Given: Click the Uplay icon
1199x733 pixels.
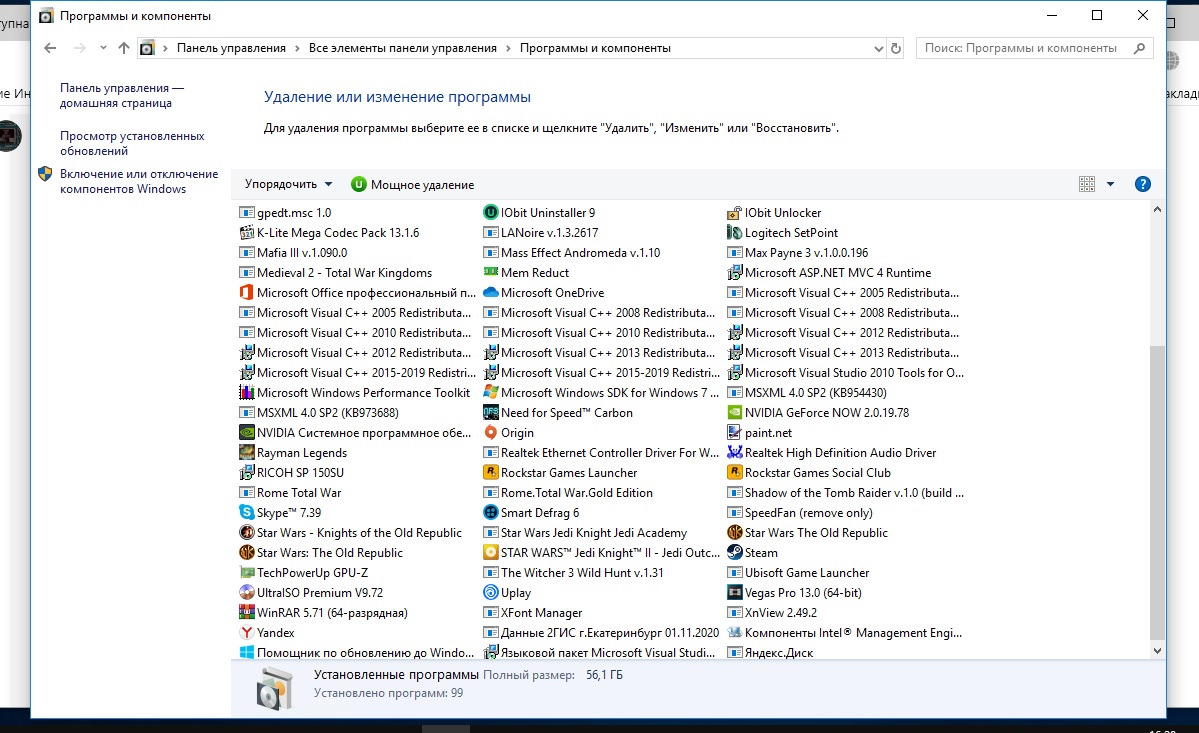Looking at the screenshot, I should coord(491,592).
